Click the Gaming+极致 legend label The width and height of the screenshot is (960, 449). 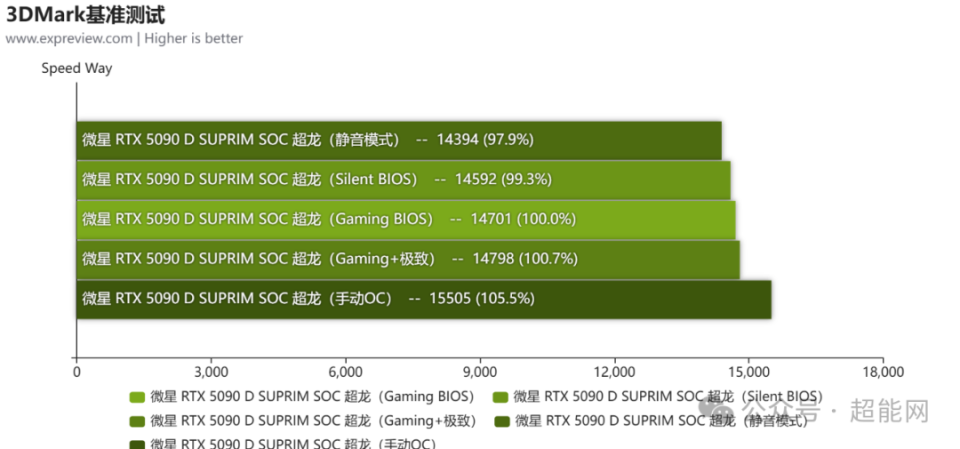313,421
